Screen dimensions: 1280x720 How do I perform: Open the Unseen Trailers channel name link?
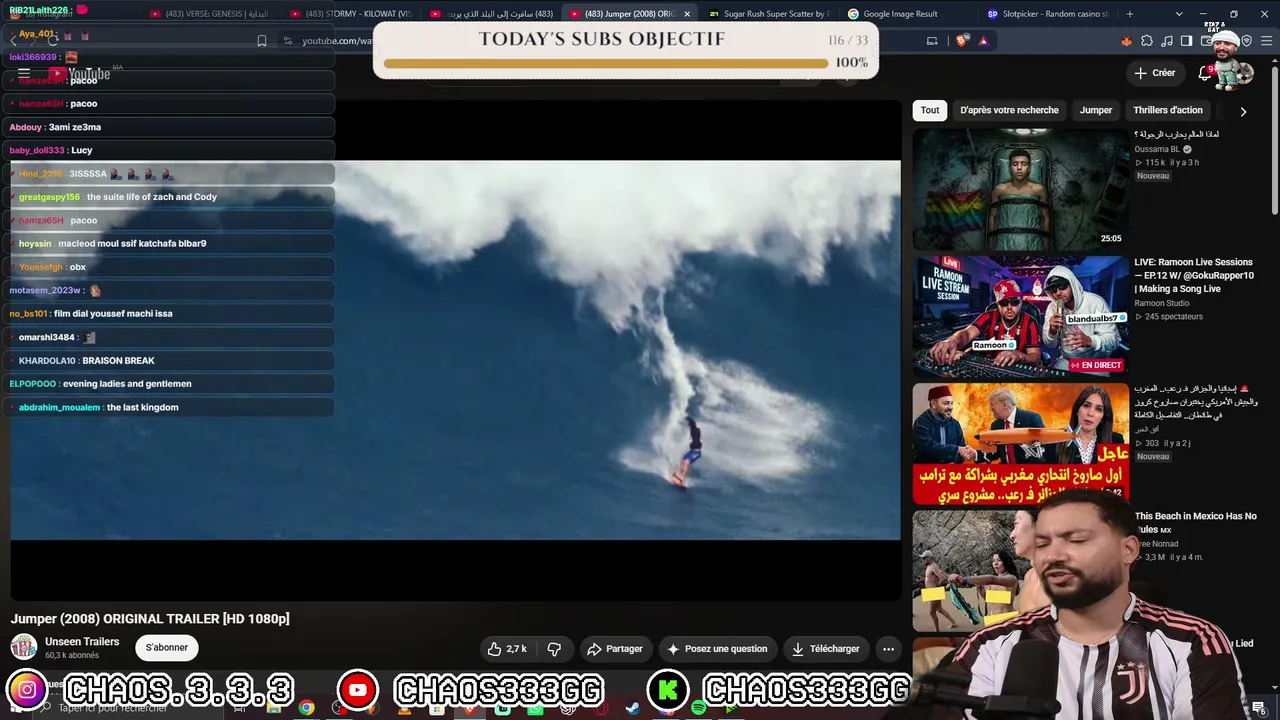click(x=82, y=642)
